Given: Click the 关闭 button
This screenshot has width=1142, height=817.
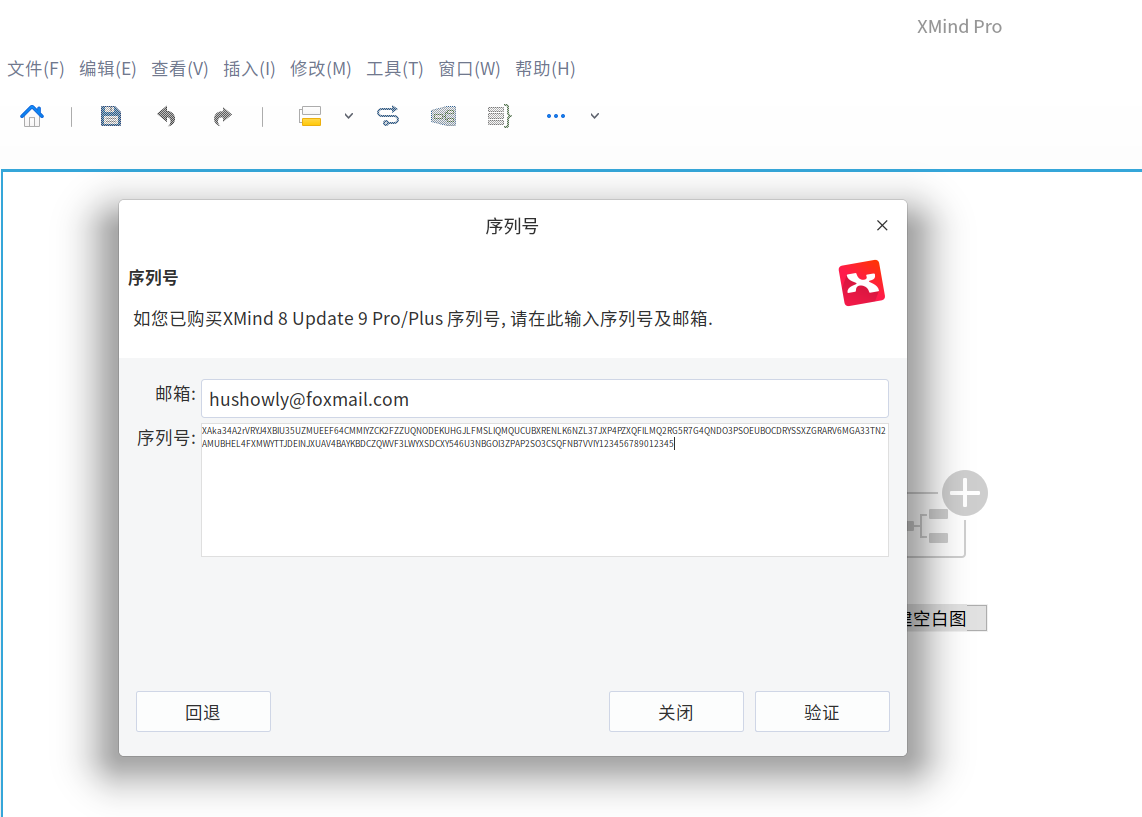Looking at the screenshot, I should (676, 711).
